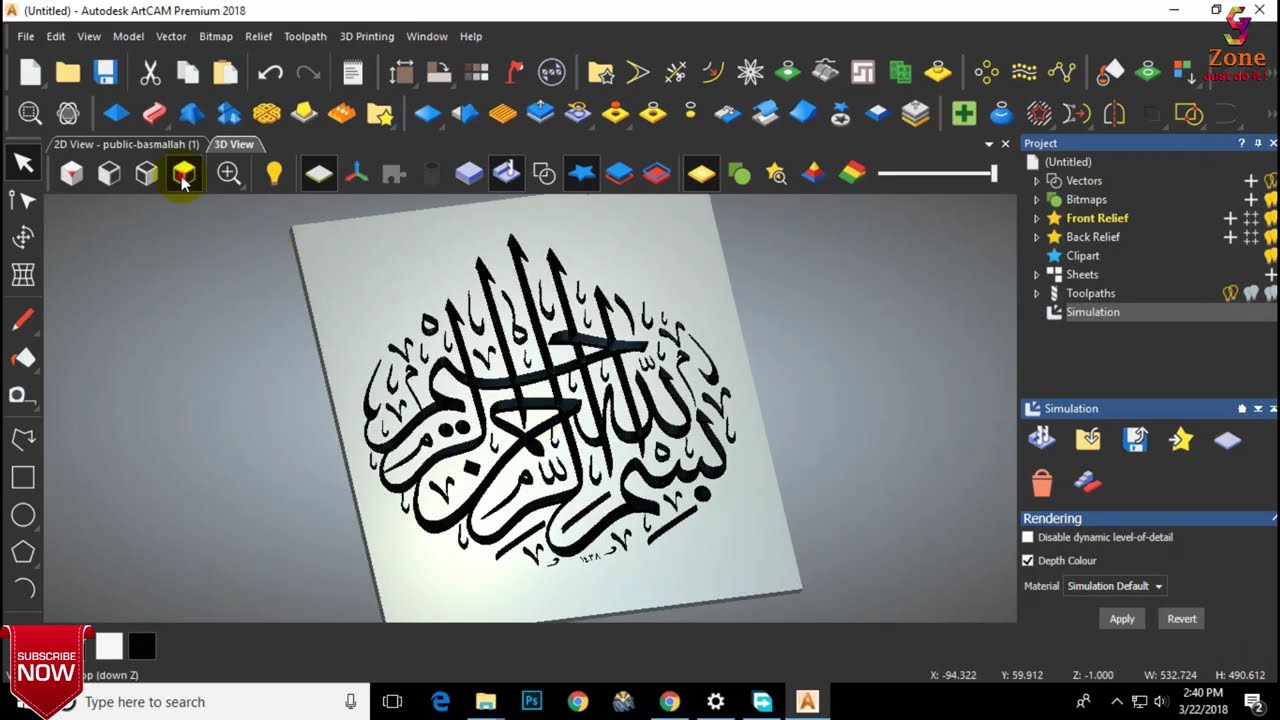
Task: Toggle Back Relief visibility bulb
Action: pyautogui.click(x=1272, y=237)
